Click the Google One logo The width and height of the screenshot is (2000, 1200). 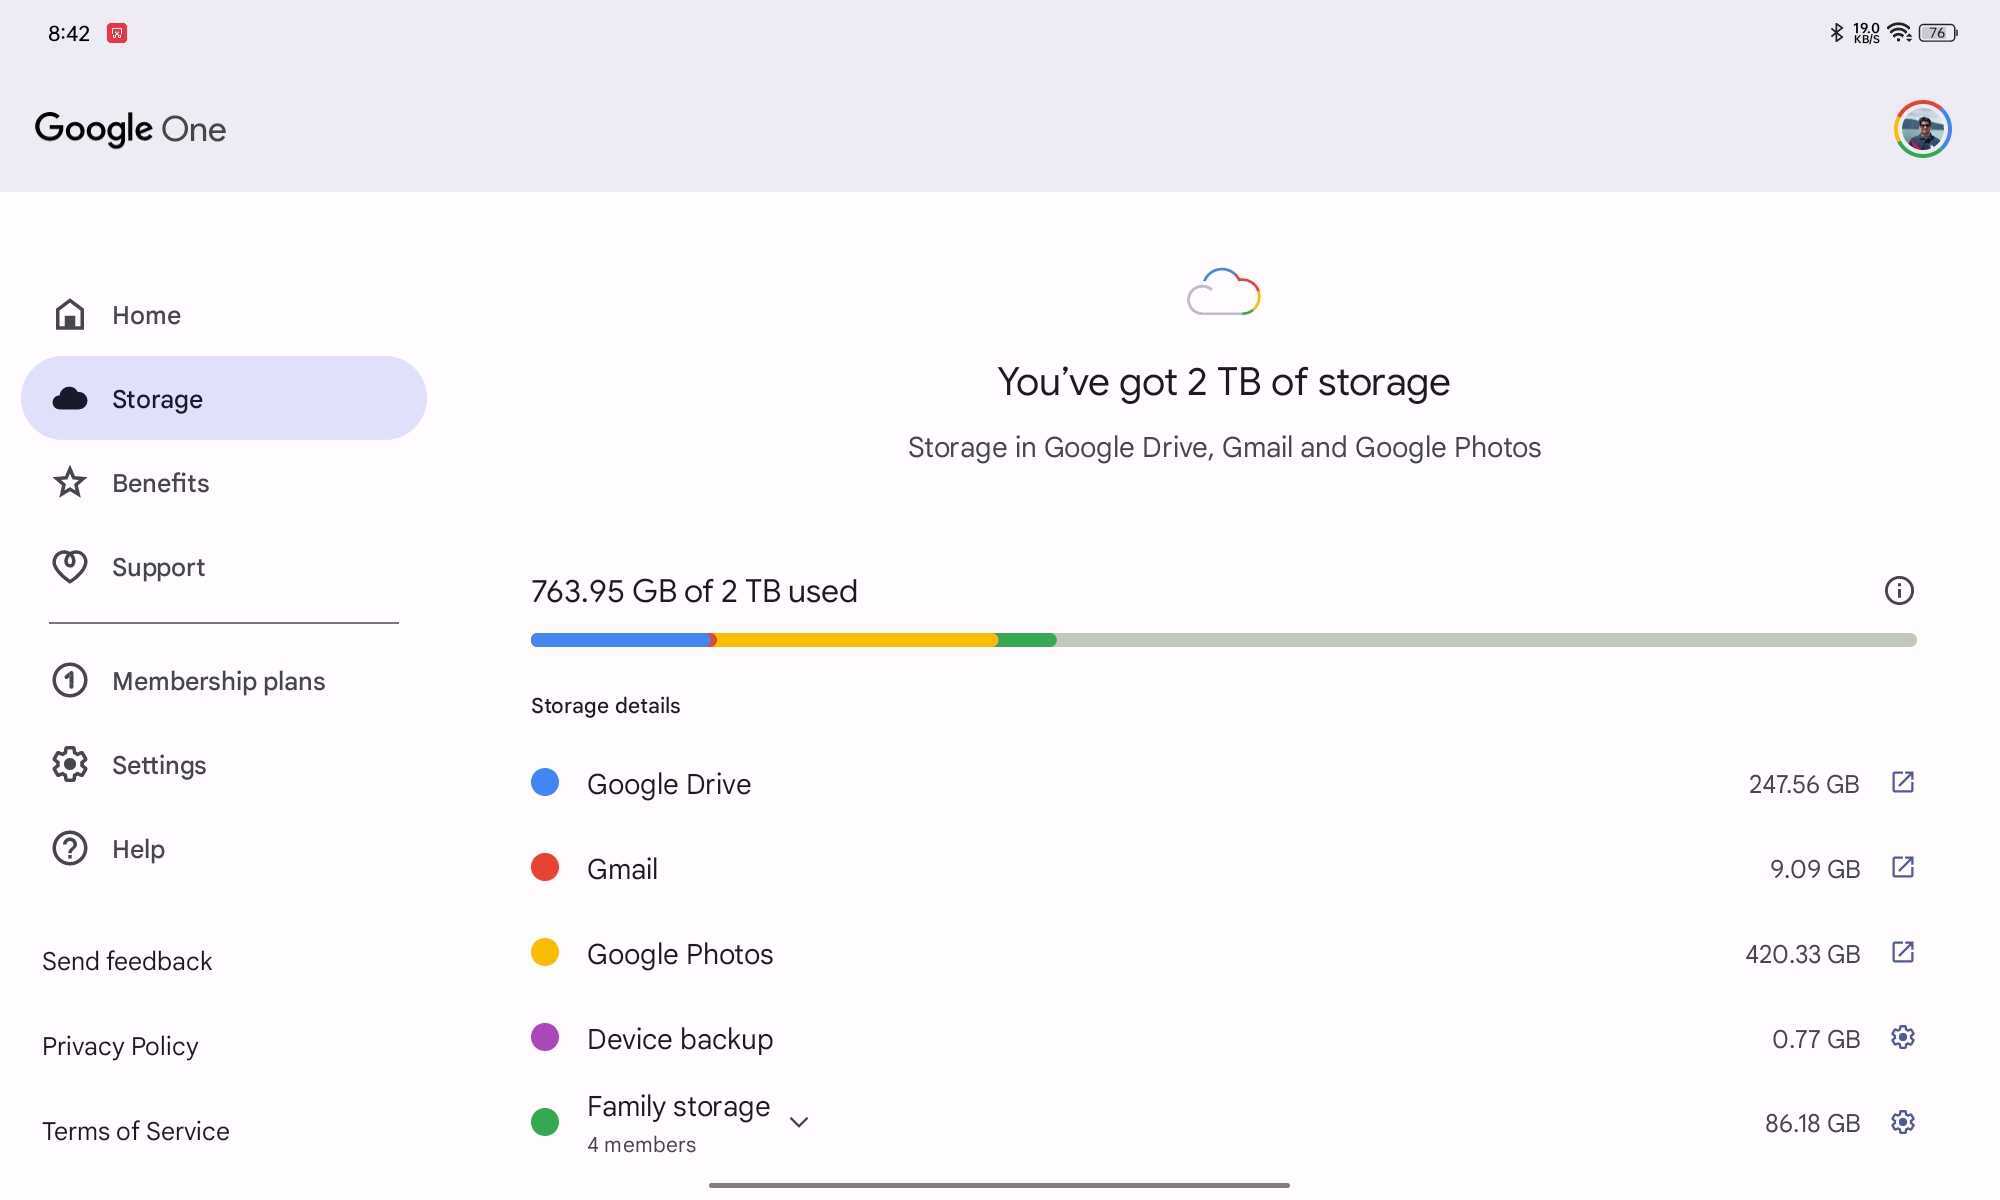131,129
